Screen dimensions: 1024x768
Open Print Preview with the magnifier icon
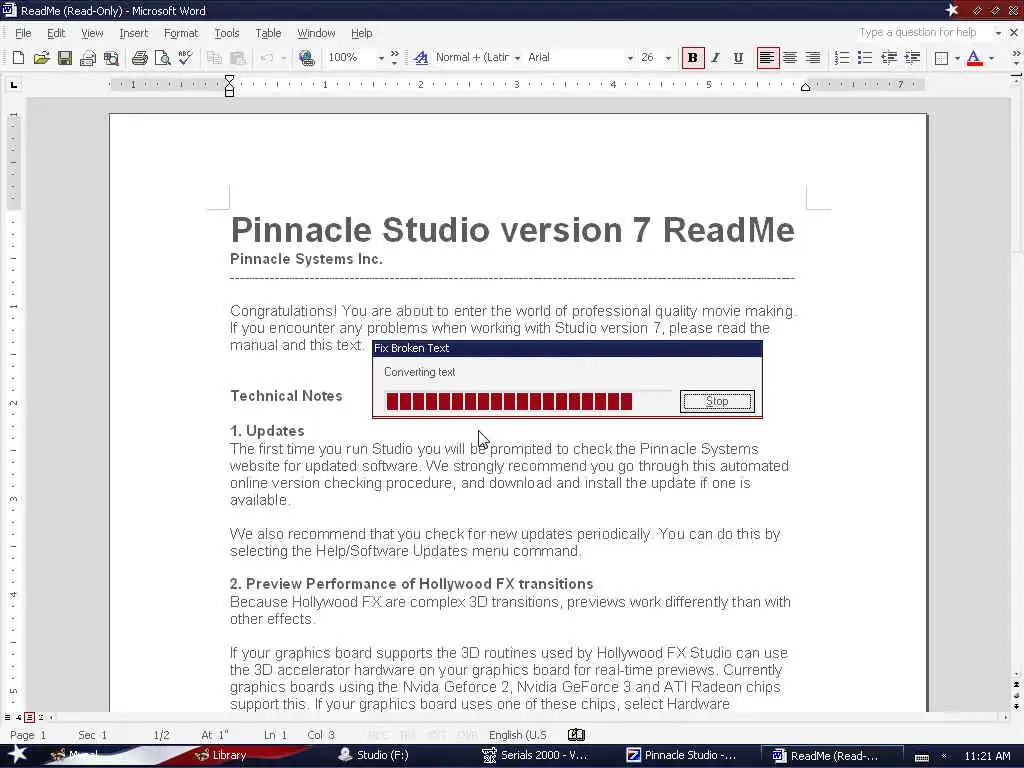click(163, 58)
